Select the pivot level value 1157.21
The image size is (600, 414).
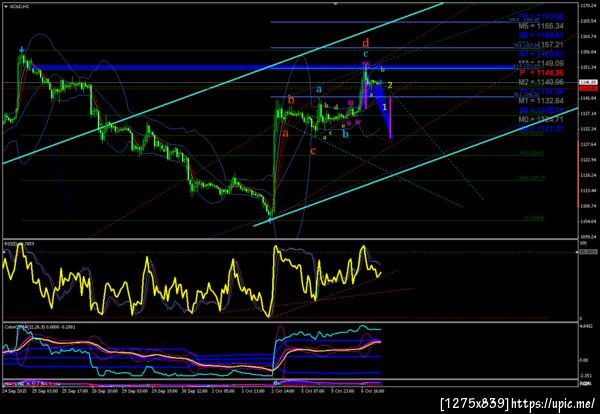tap(549, 45)
